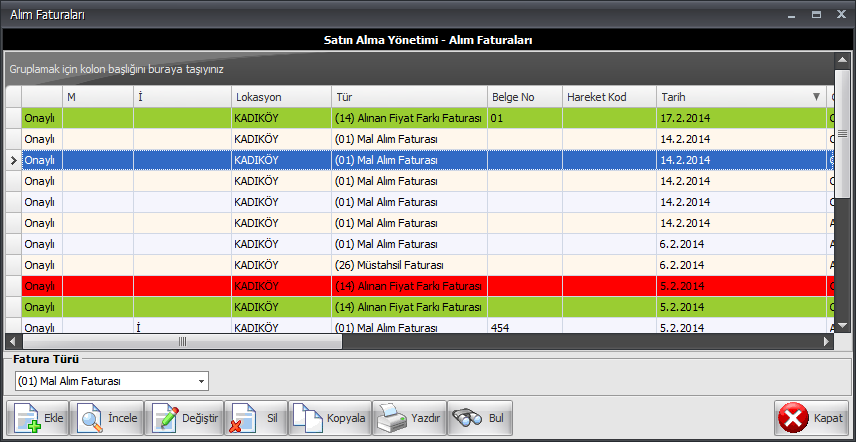The width and height of the screenshot is (856, 442).
Task: Select the 17.2.2014 date cell
Action: tap(741, 118)
